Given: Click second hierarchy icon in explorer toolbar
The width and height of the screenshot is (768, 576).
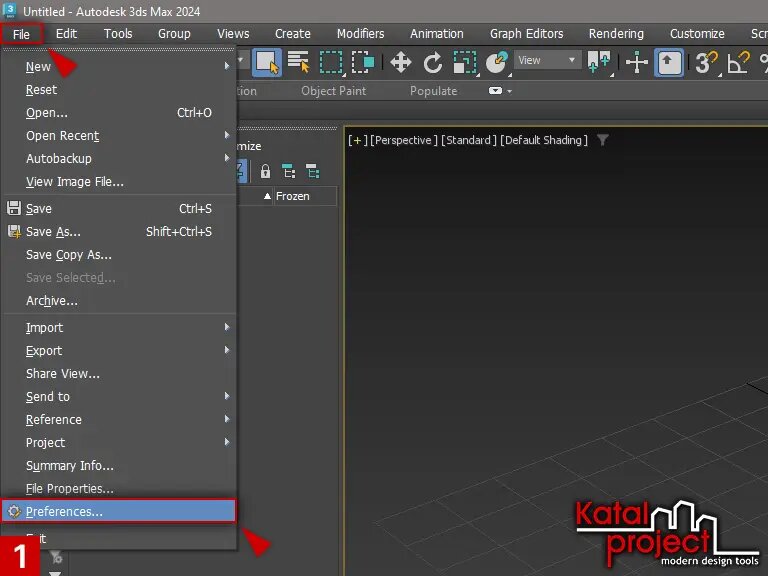Looking at the screenshot, I should coord(312,171).
